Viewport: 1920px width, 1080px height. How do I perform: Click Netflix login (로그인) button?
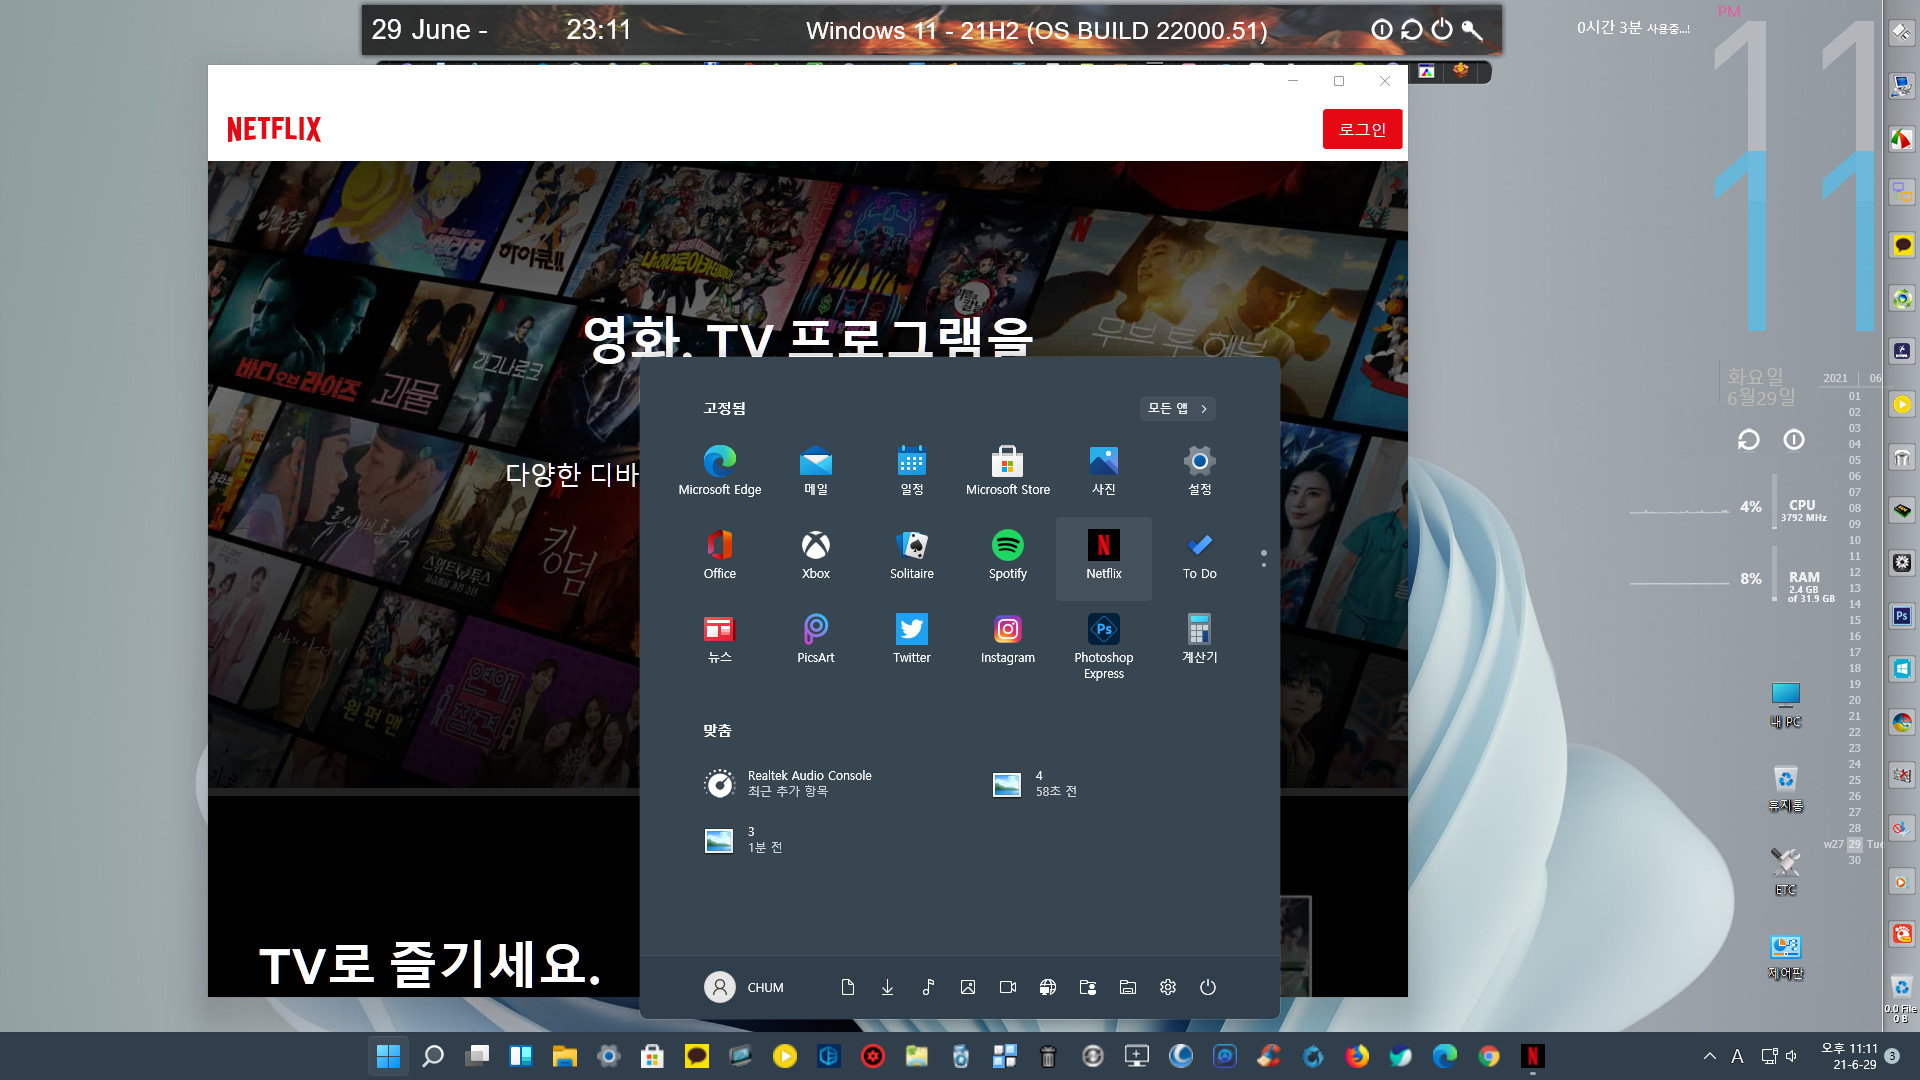pyautogui.click(x=1362, y=129)
